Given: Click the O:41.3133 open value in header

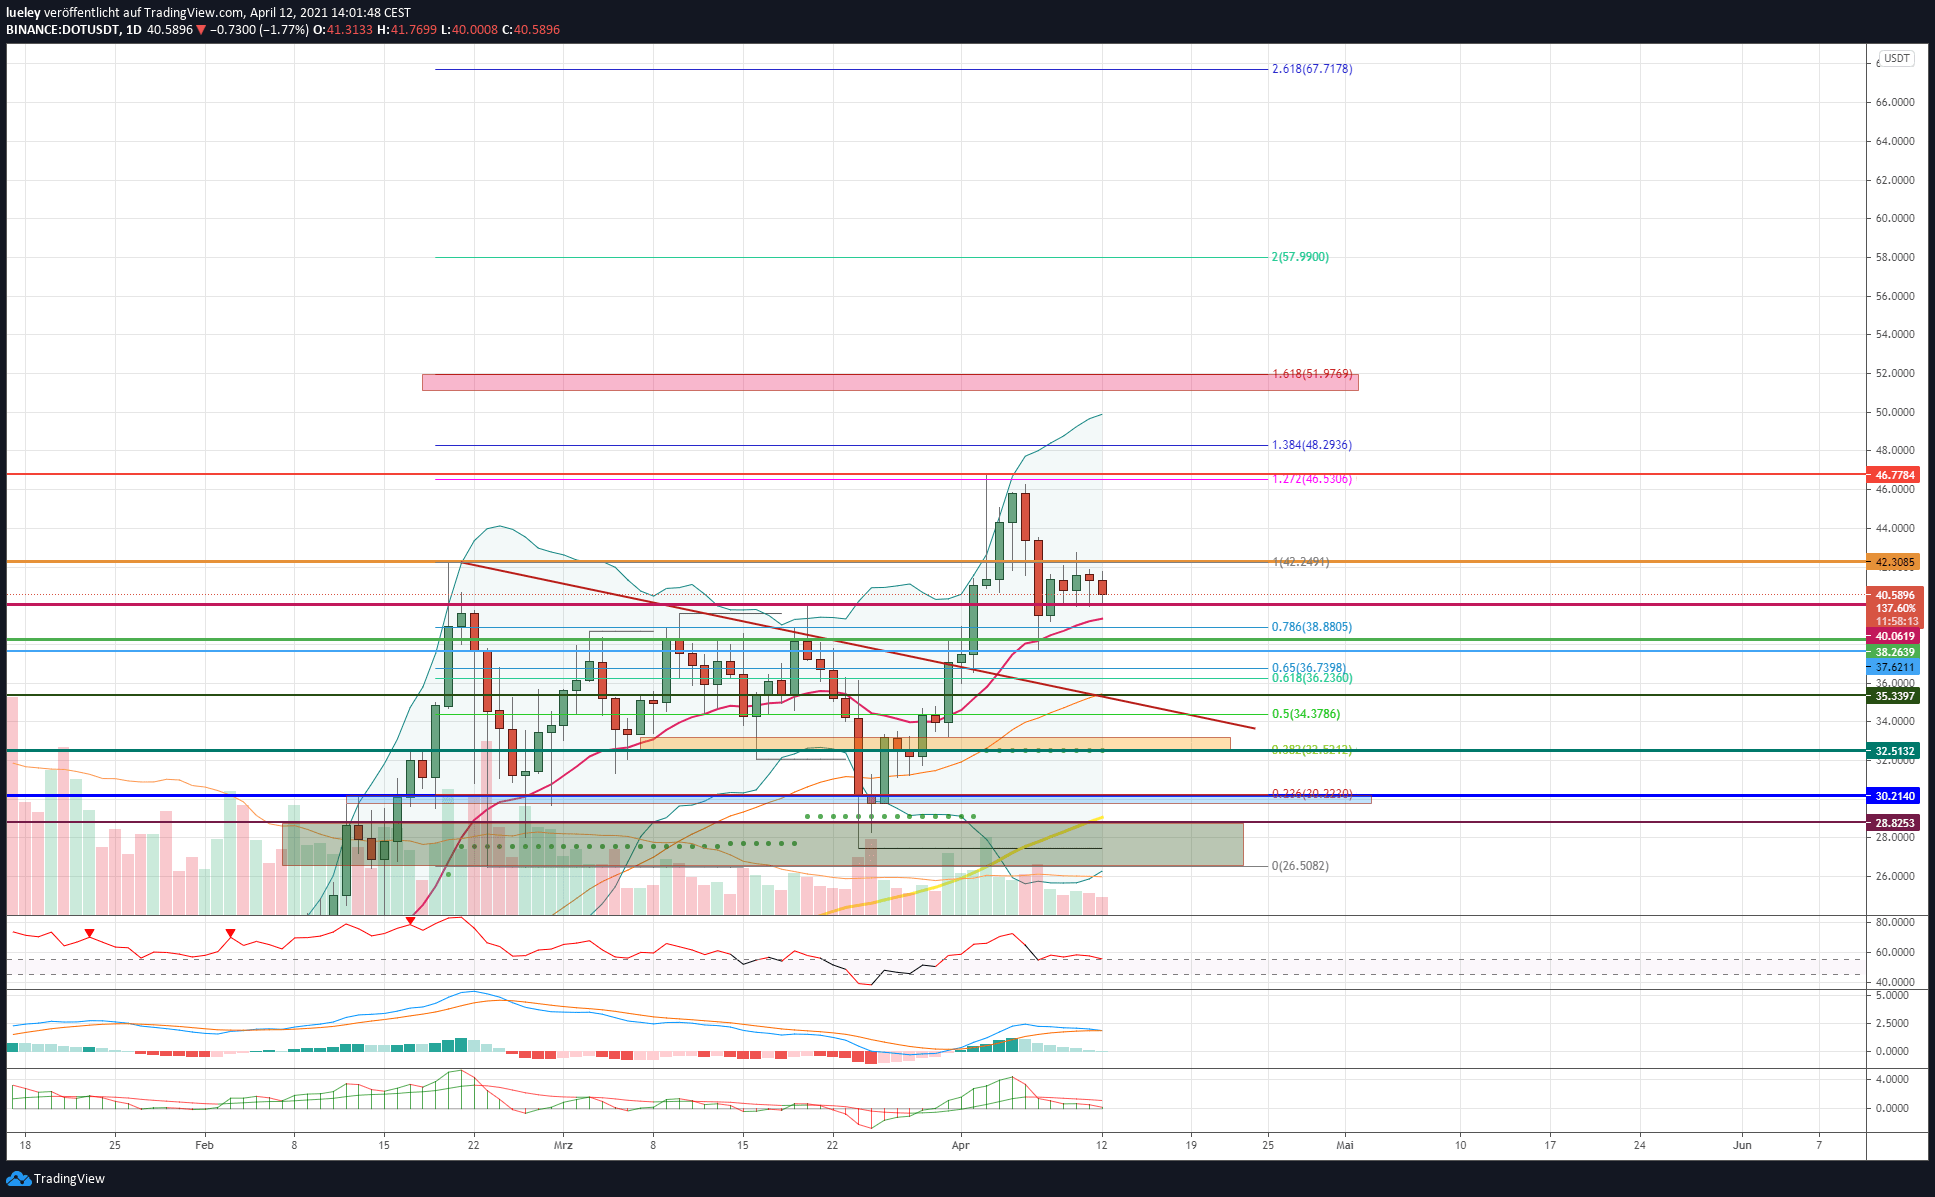Looking at the screenshot, I should click(x=343, y=30).
